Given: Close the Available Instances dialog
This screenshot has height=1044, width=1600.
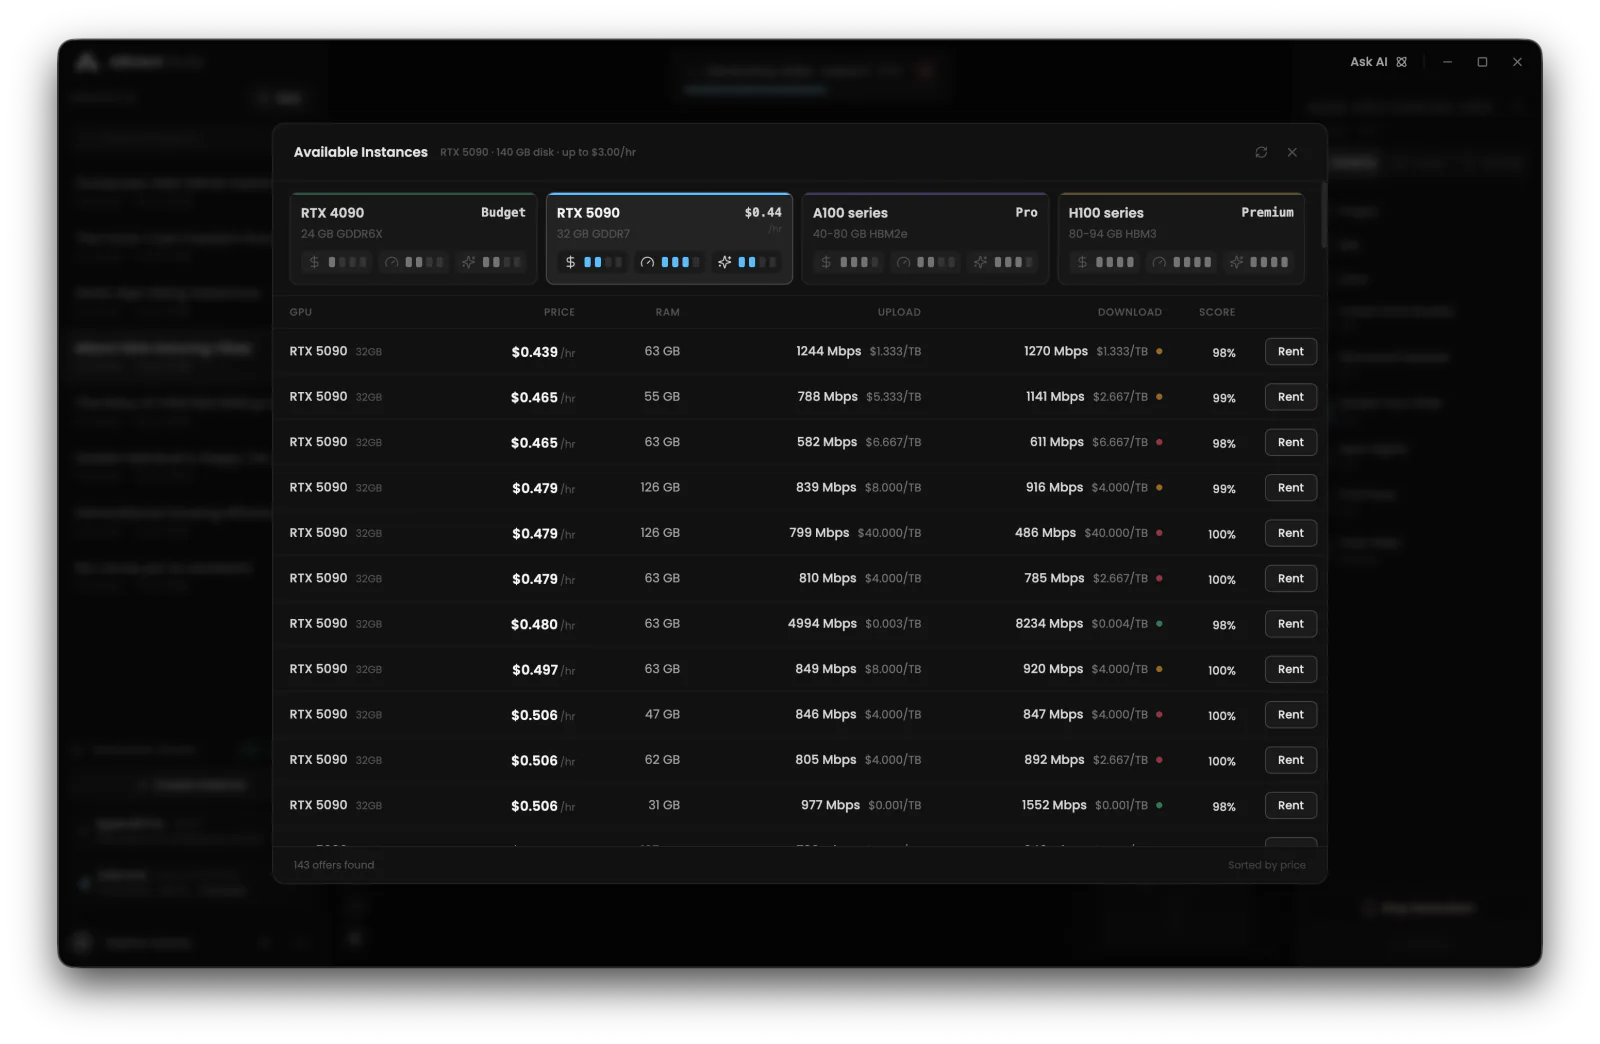Looking at the screenshot, I should coord(1292,152).
